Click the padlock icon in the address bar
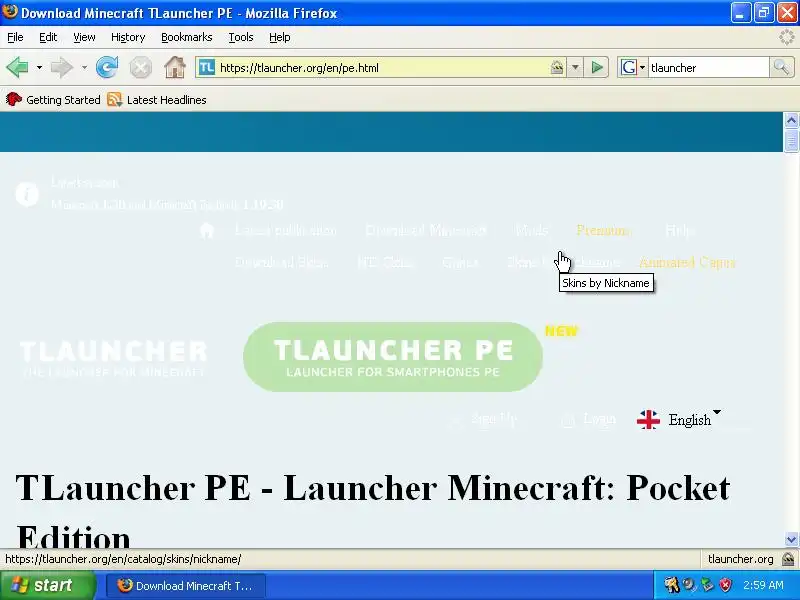The width and height of the screenshot is (800, 600). click(557, 67)
